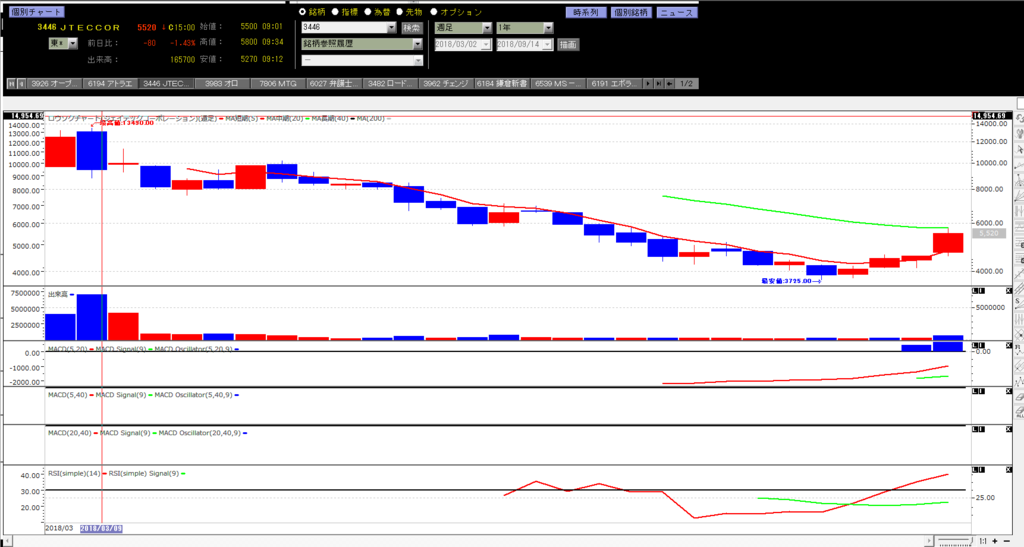Switch to tab 6191 エボラ...
This screenshot has height=547, width=1024.
[614, 84]
